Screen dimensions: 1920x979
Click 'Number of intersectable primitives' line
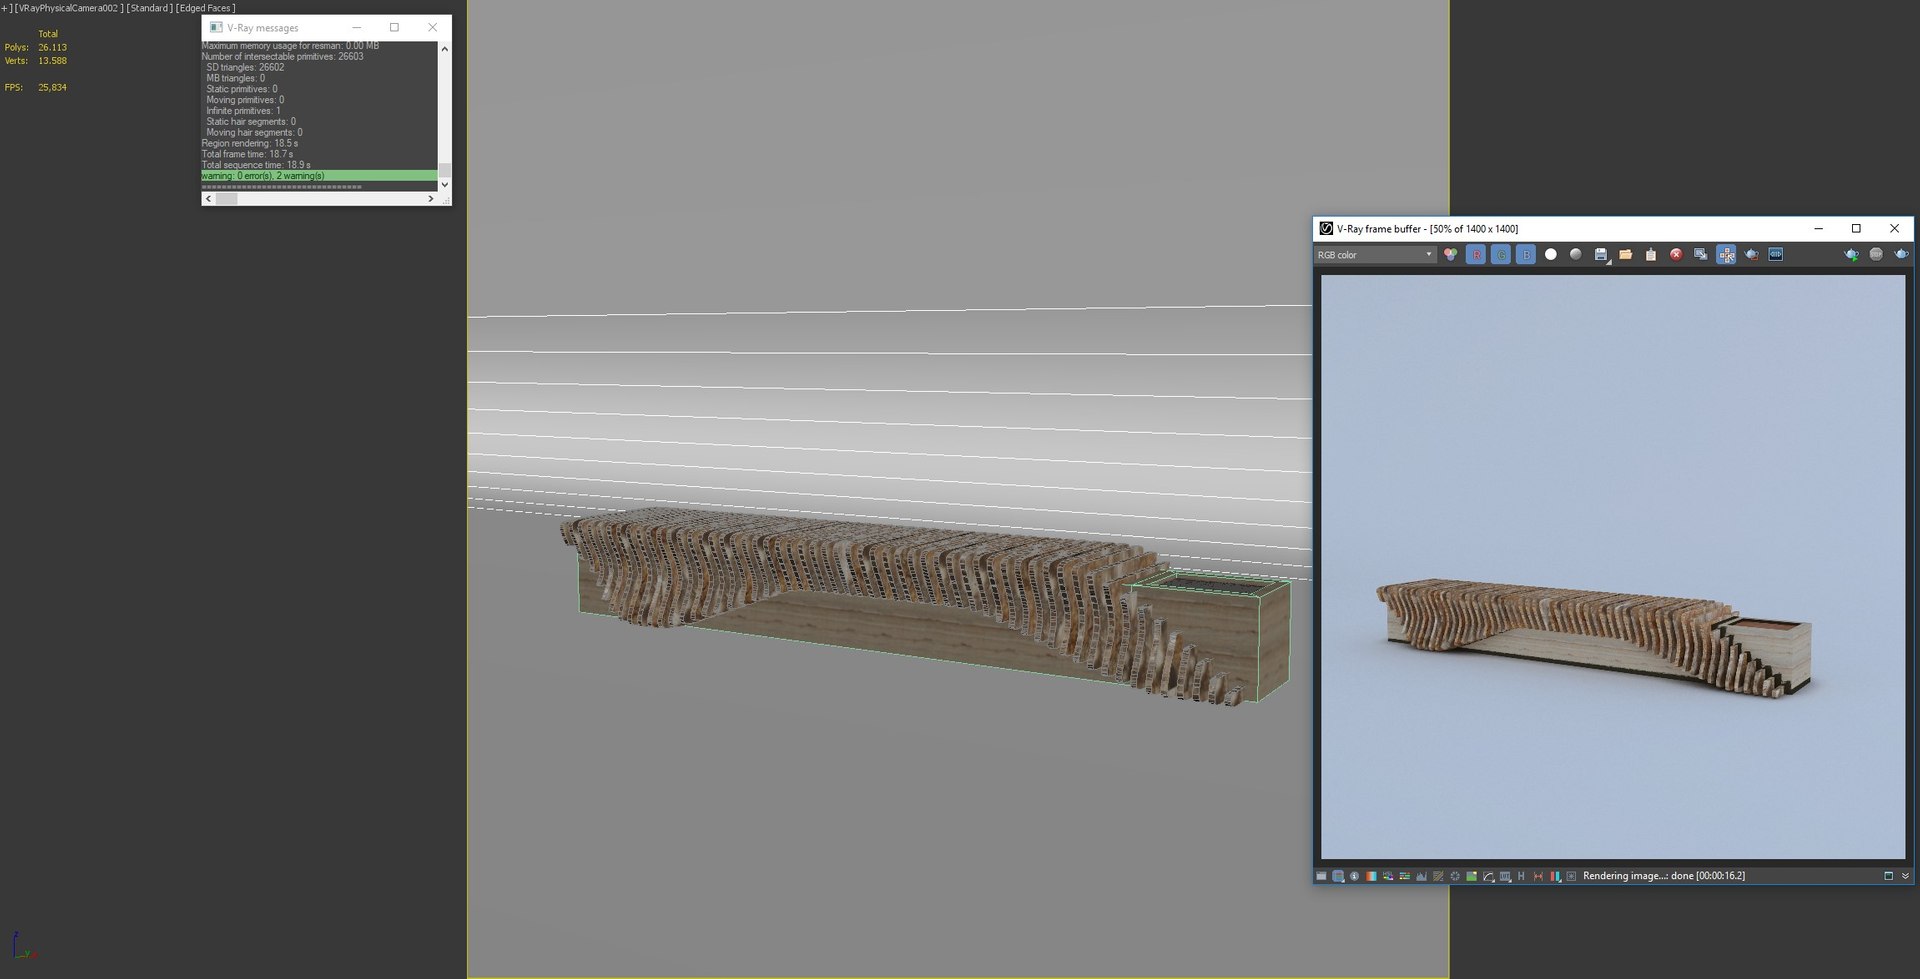(x=282, y=57)
